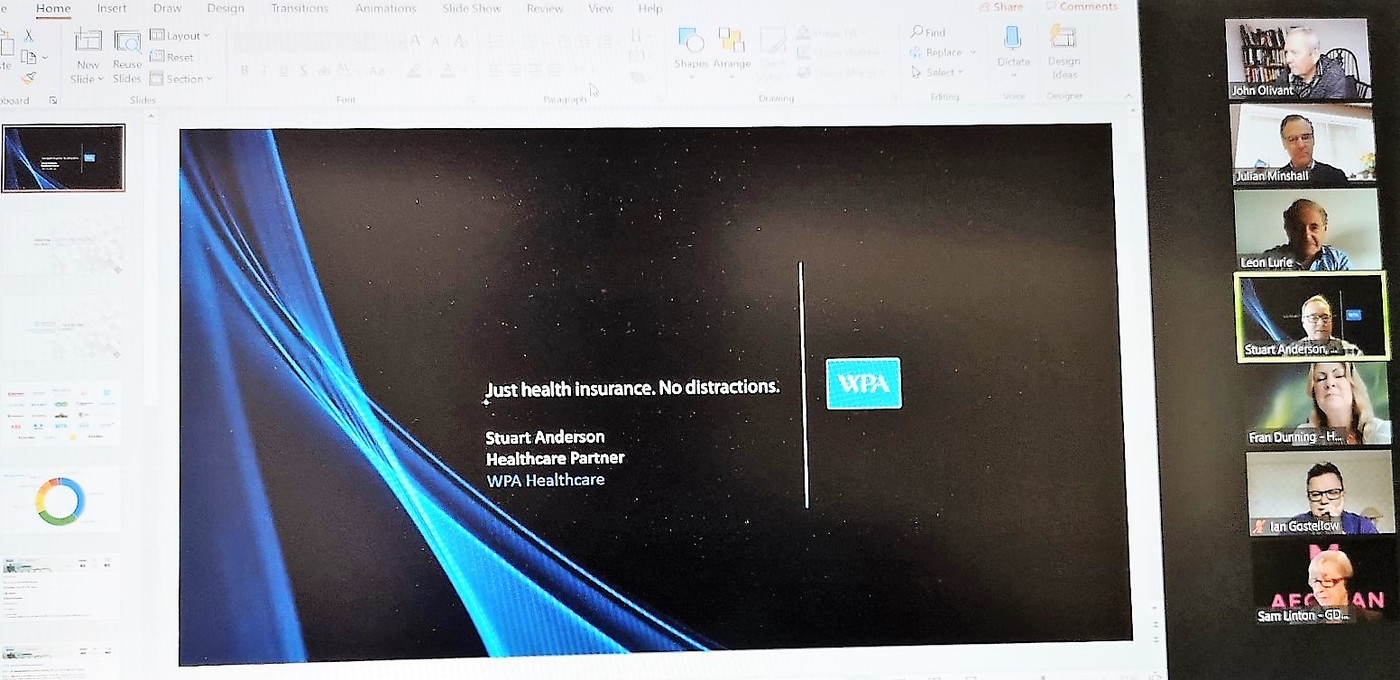
Task: Select the donut chart slide thumbnail
Action: 63,498
